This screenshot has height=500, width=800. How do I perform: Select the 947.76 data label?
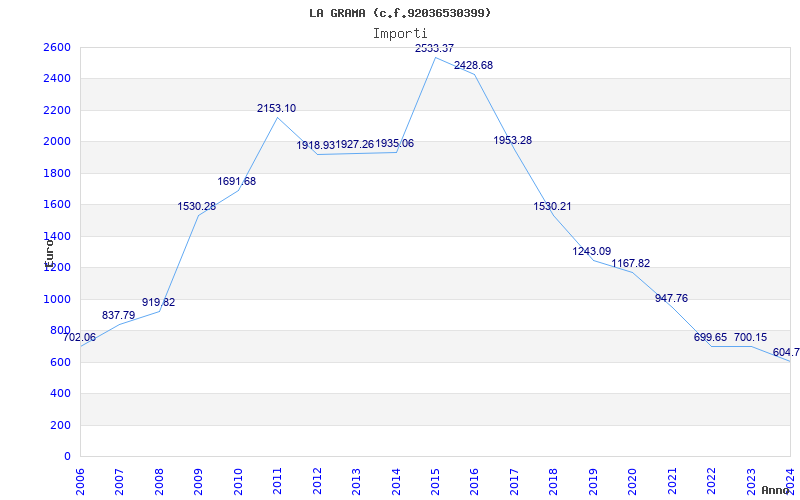pos(671,298)
